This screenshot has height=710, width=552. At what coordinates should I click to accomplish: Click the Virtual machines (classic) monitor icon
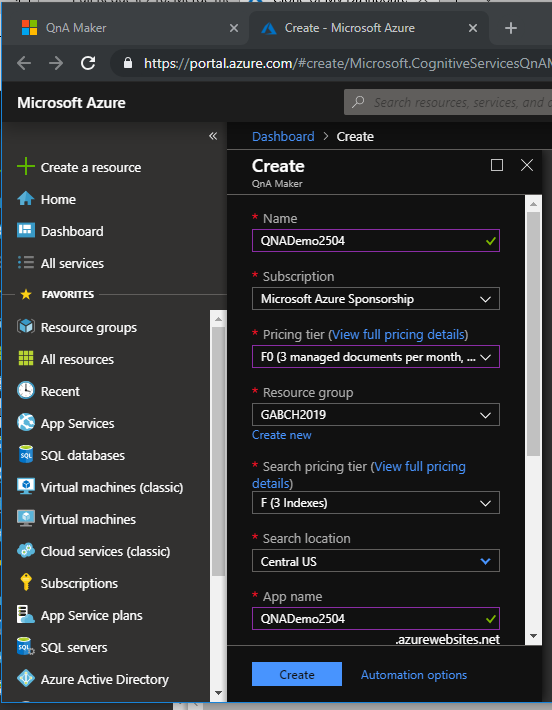26,486
